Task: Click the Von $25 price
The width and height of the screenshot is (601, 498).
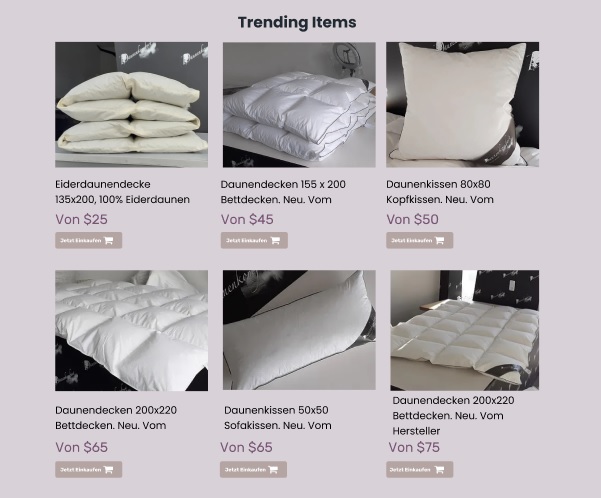Action: pyautogui.click(x=81, y=219)
